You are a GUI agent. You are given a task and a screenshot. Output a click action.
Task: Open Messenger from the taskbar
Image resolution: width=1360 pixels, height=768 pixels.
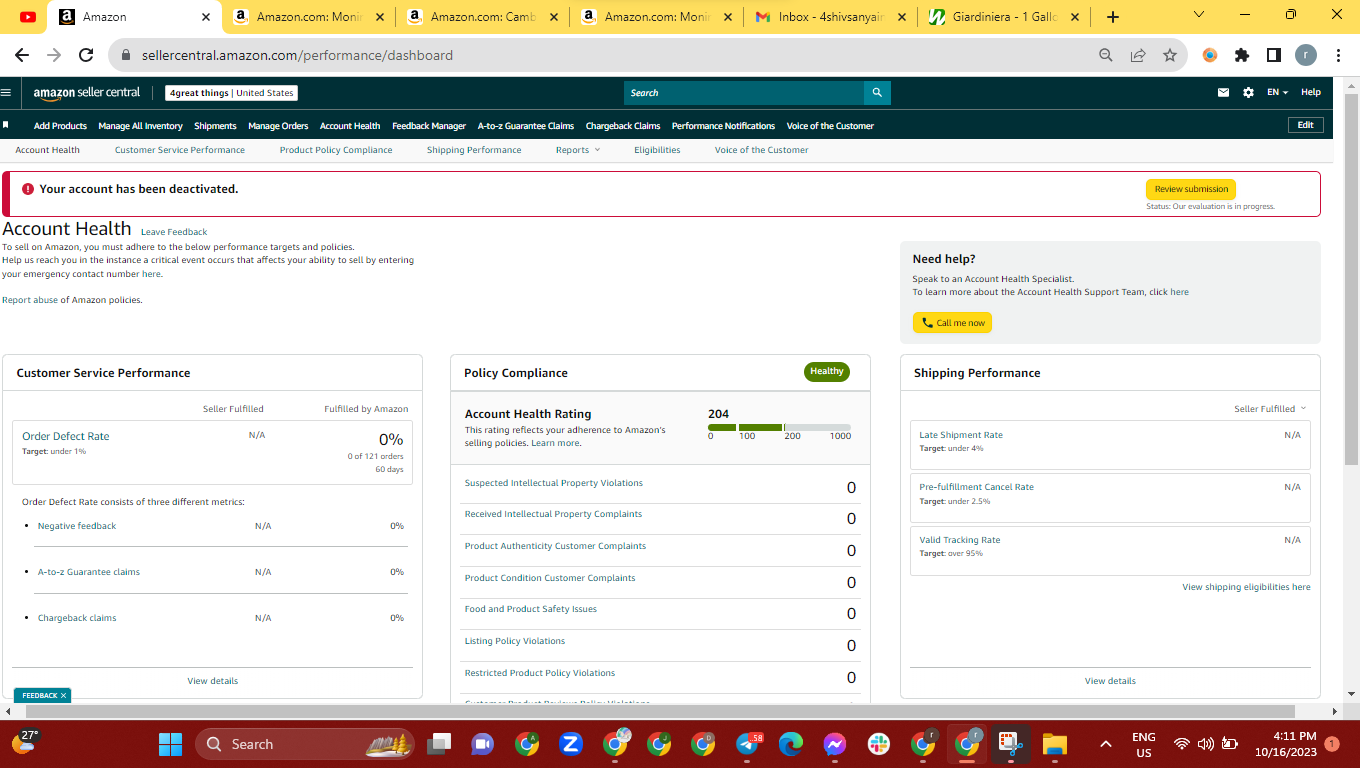click(x=835, y=744)
